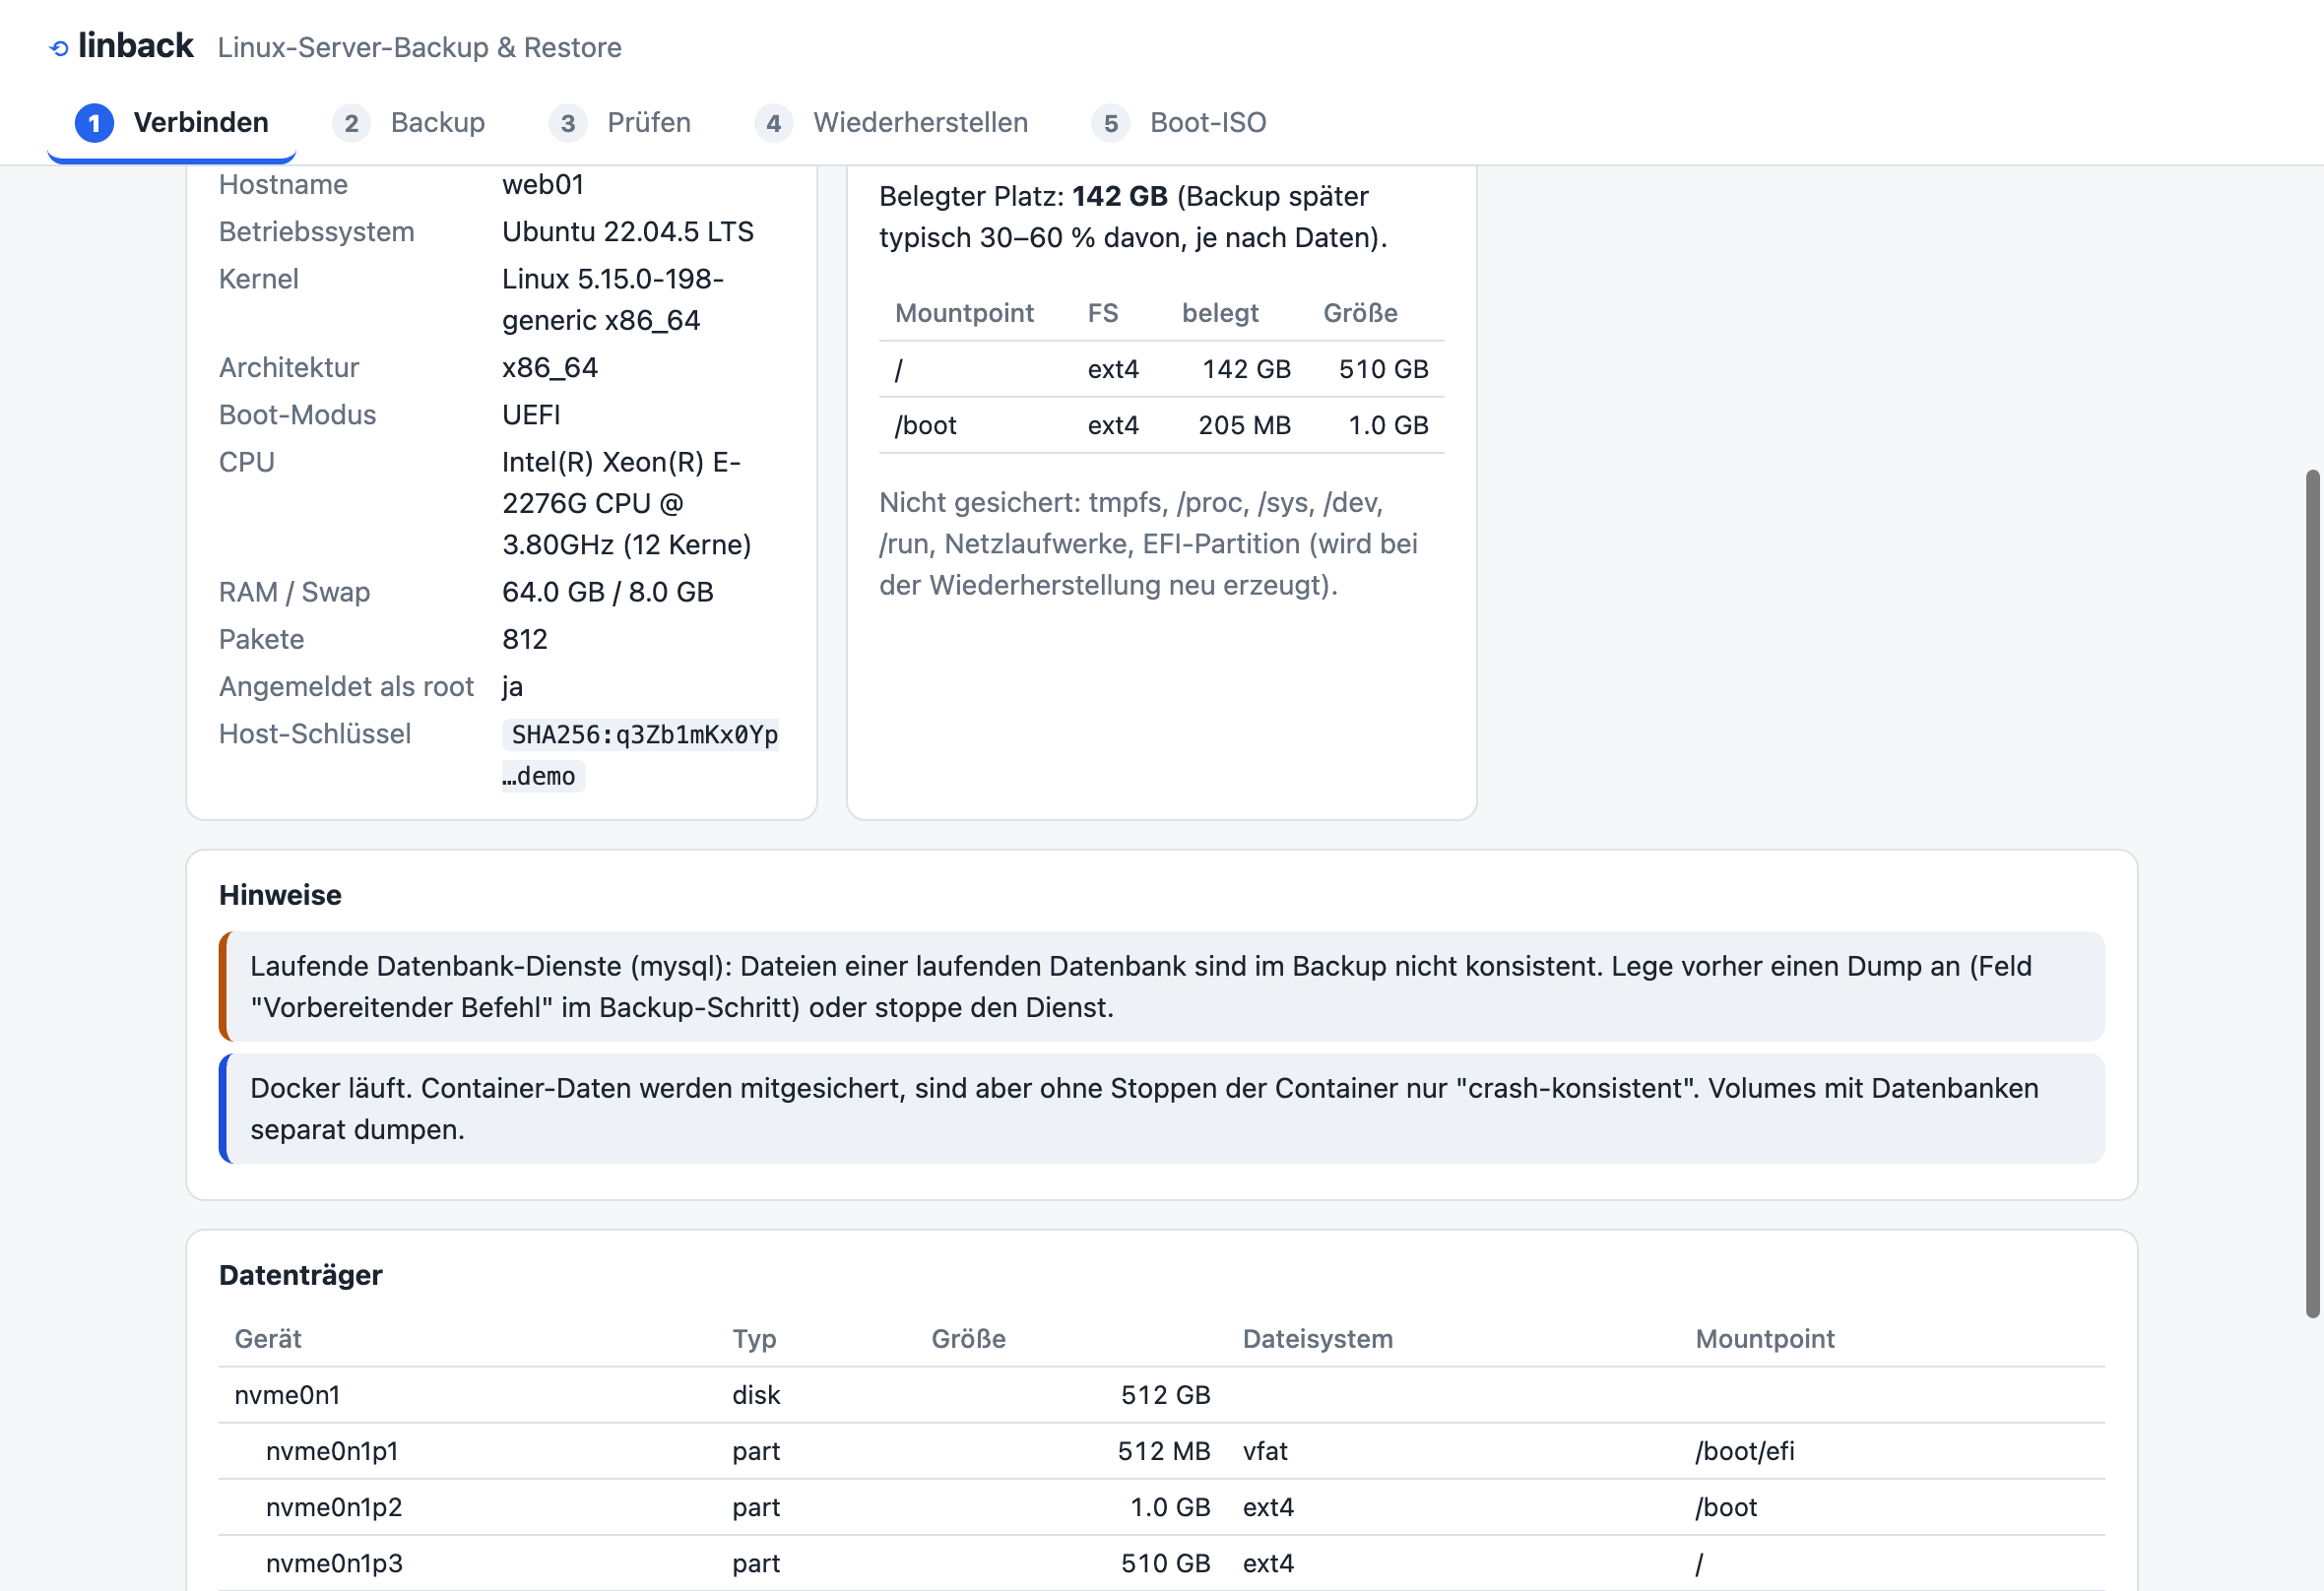This screenshot has width=2324, height=1591.
Task: Click the SHA256 host key fingerprint
Action: pyautogui.click(x=640, y=755)
